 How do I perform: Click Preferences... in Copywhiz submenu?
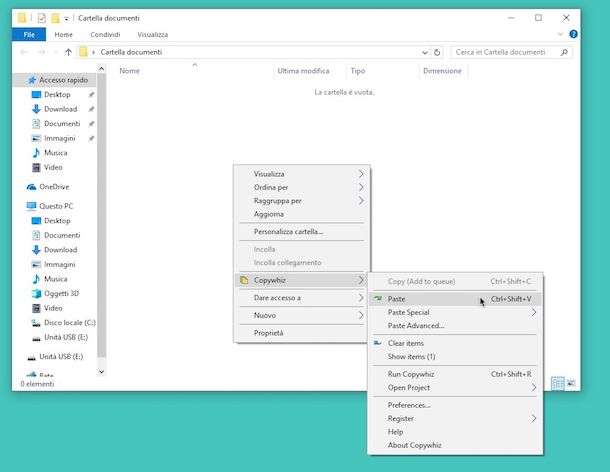tap(455, 405)
